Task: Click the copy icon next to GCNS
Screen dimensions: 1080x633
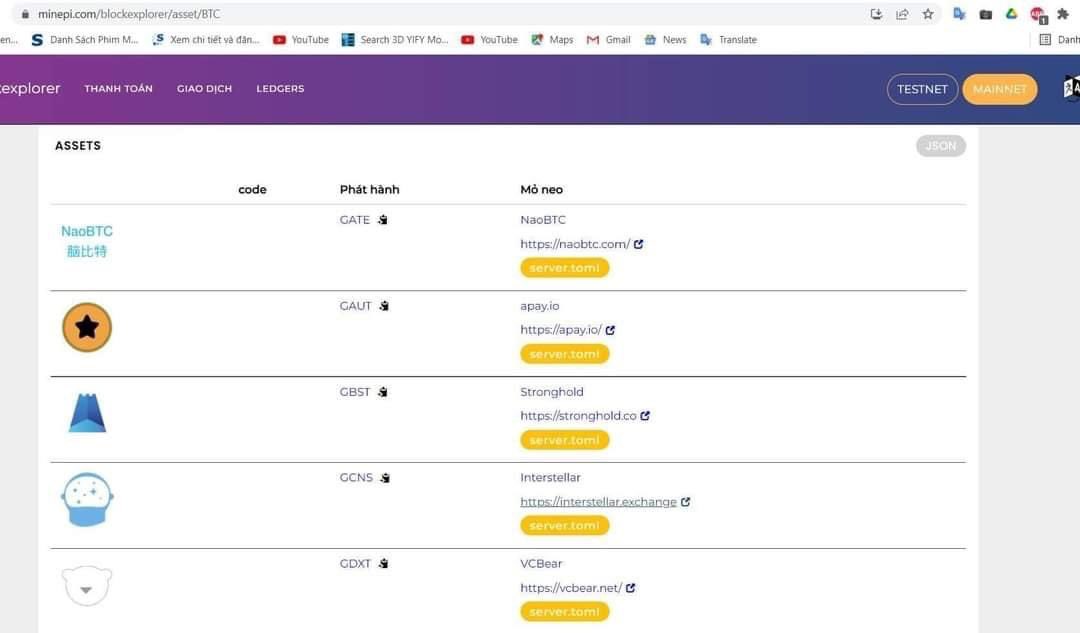Action: click(385, 477)
